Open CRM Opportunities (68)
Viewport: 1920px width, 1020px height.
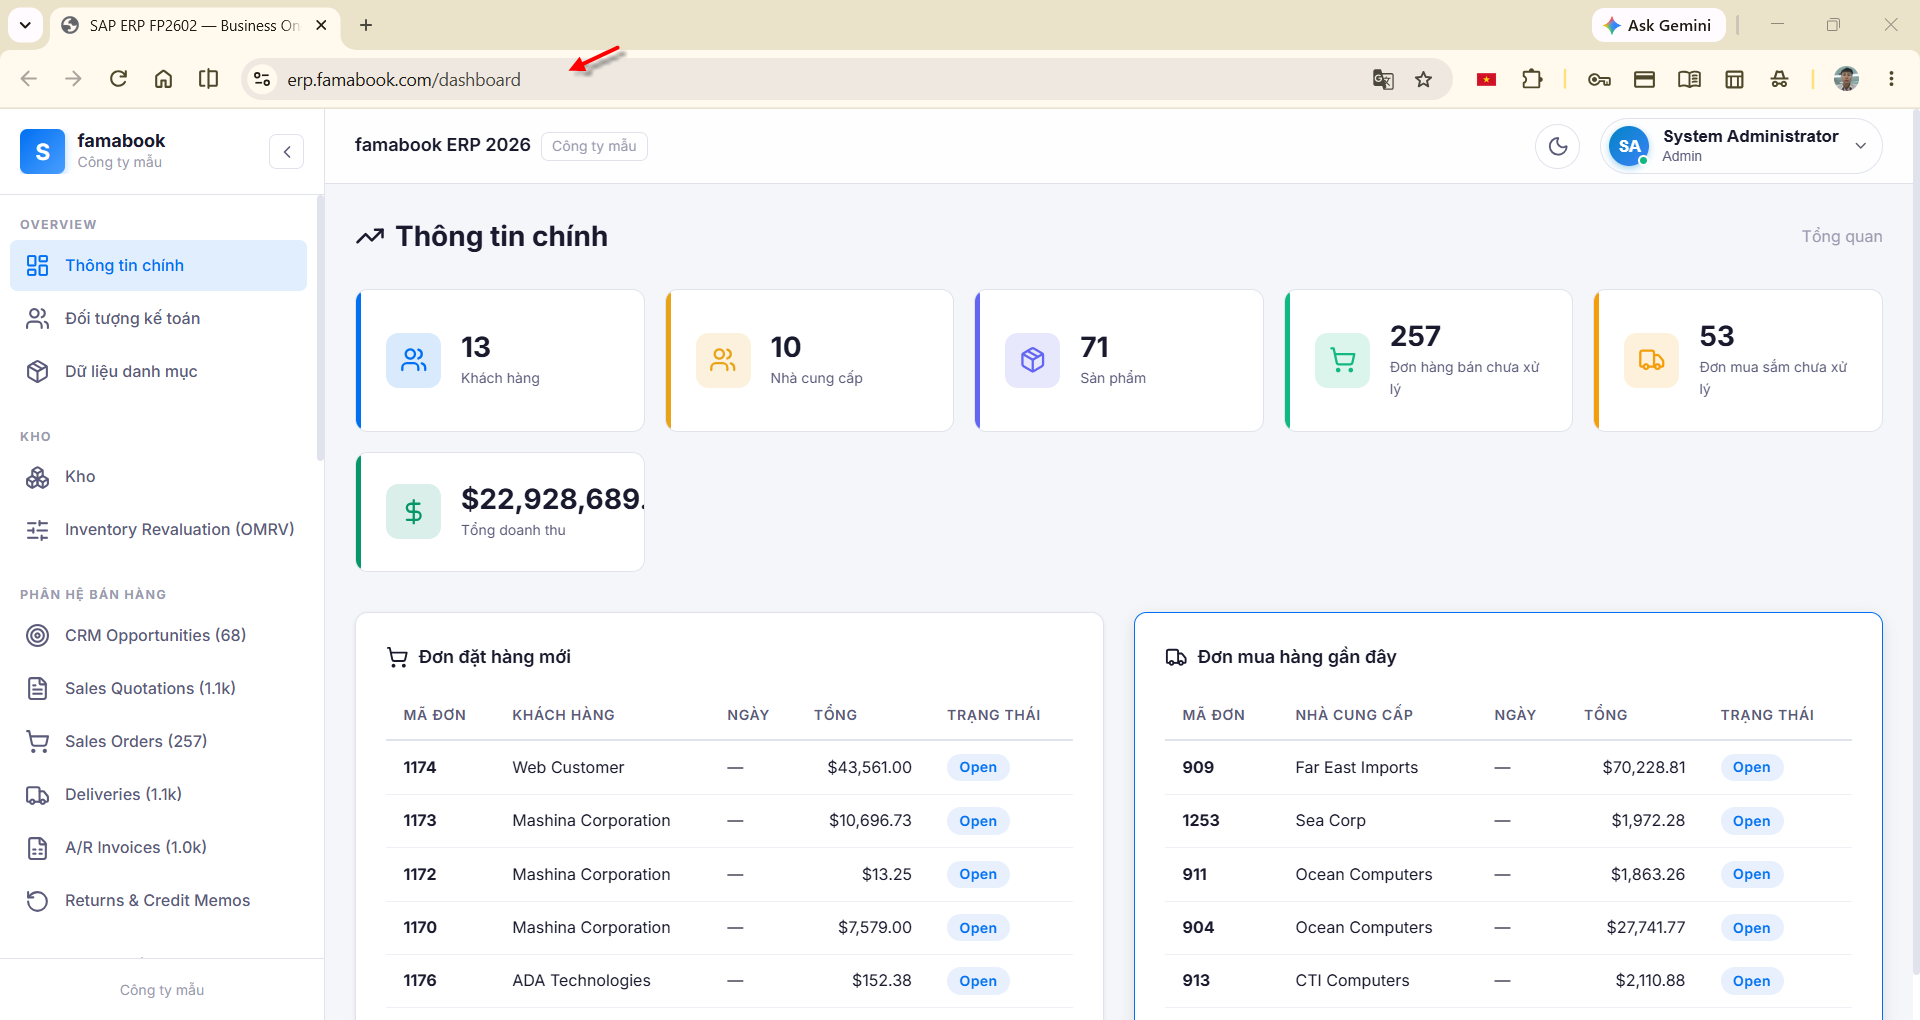(x=158, y=635)
